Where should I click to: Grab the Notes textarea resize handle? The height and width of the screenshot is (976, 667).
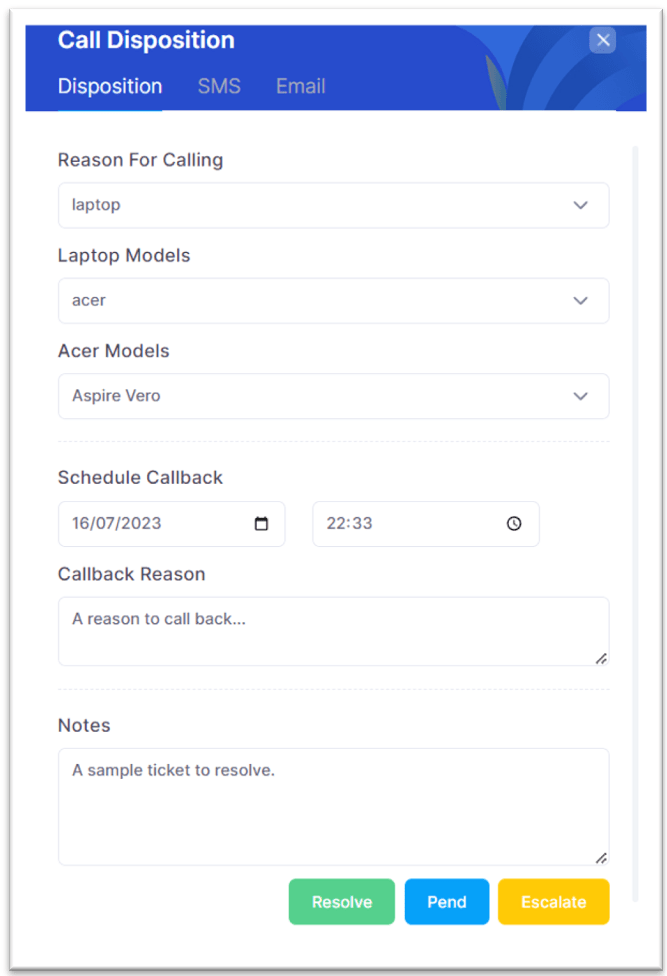click(601, 858)
